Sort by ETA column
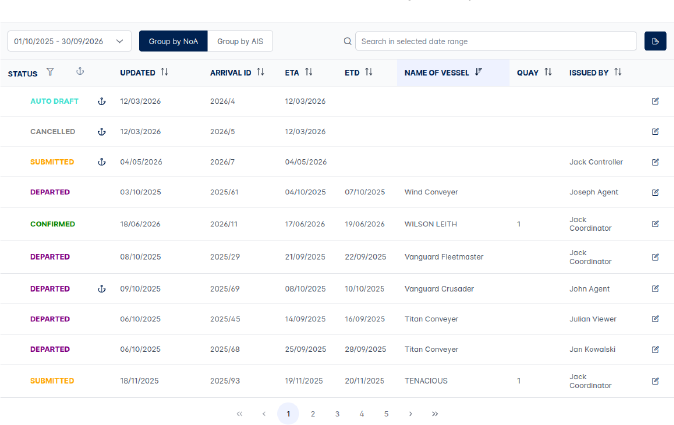 tap(309, 72)
